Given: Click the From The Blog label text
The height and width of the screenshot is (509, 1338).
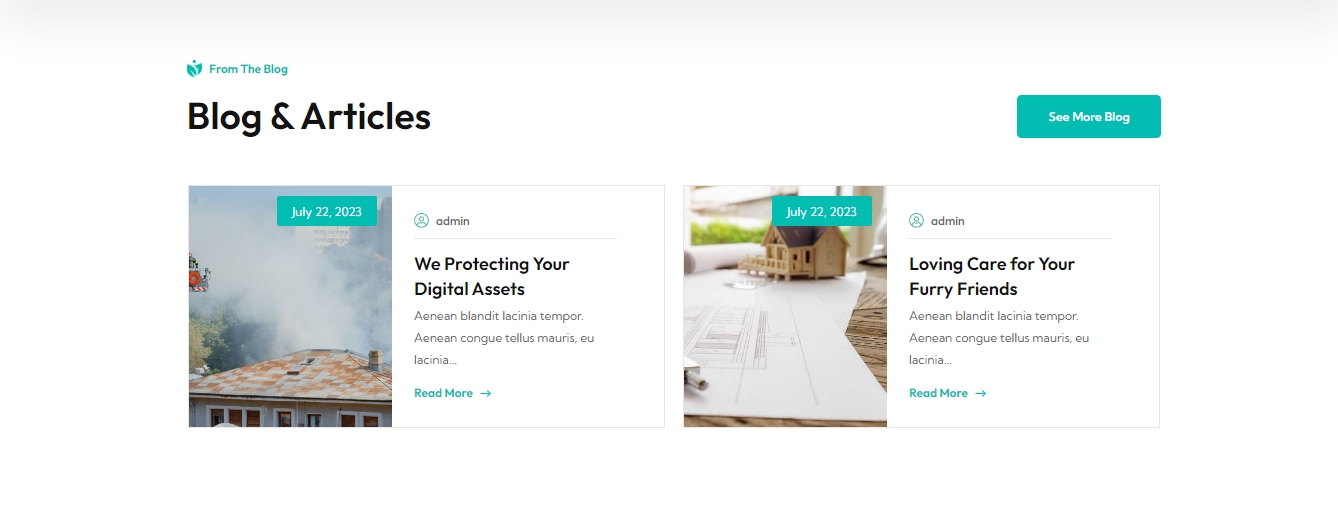Looking at the screenshot, I should click(x=248, y=69).
